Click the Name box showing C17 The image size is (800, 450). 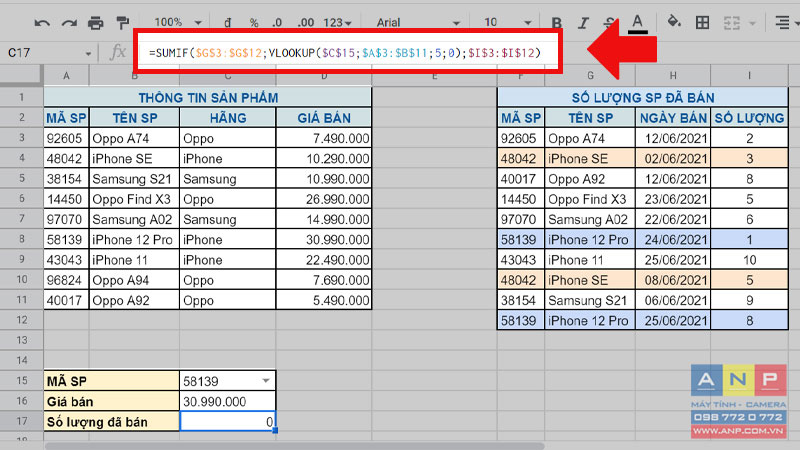(43, 53)
